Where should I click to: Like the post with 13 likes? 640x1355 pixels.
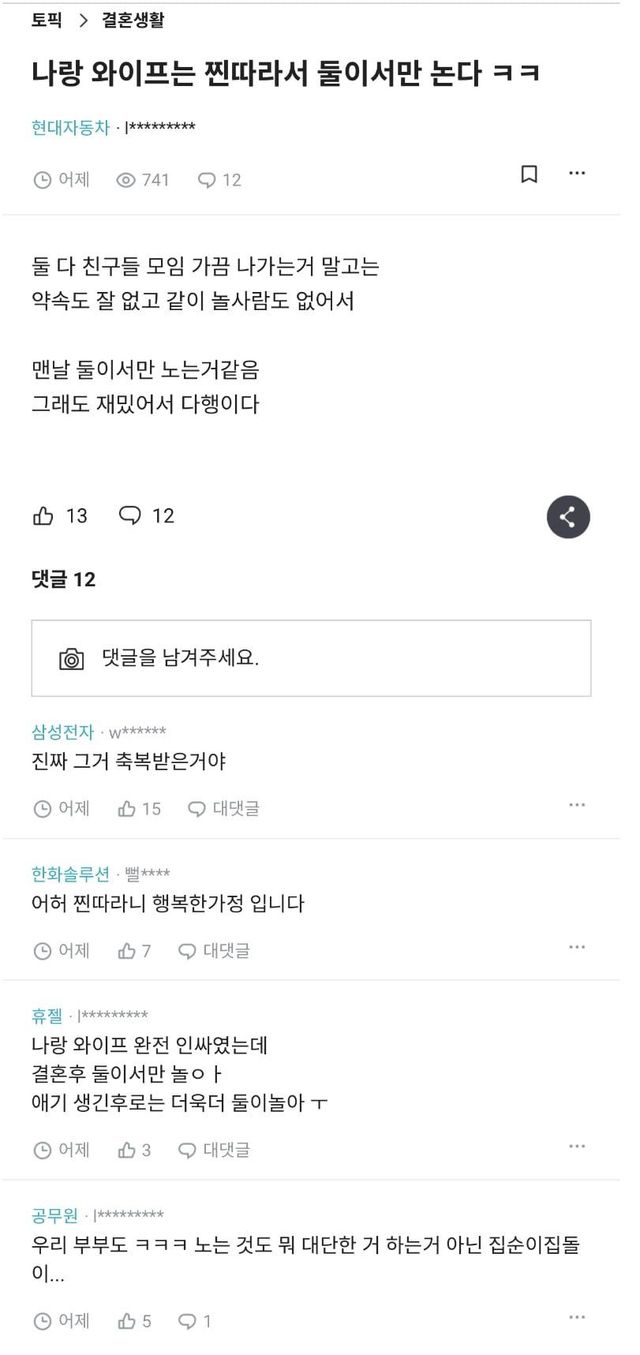[44, 516]
